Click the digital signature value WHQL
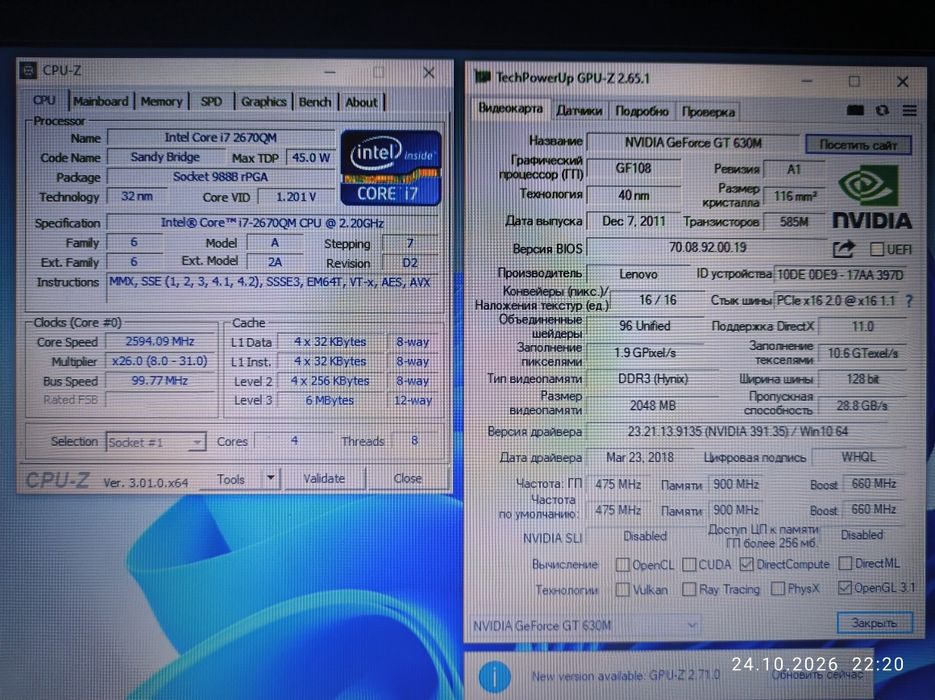The height and width of the screenshot is (700, 935). 859,457
